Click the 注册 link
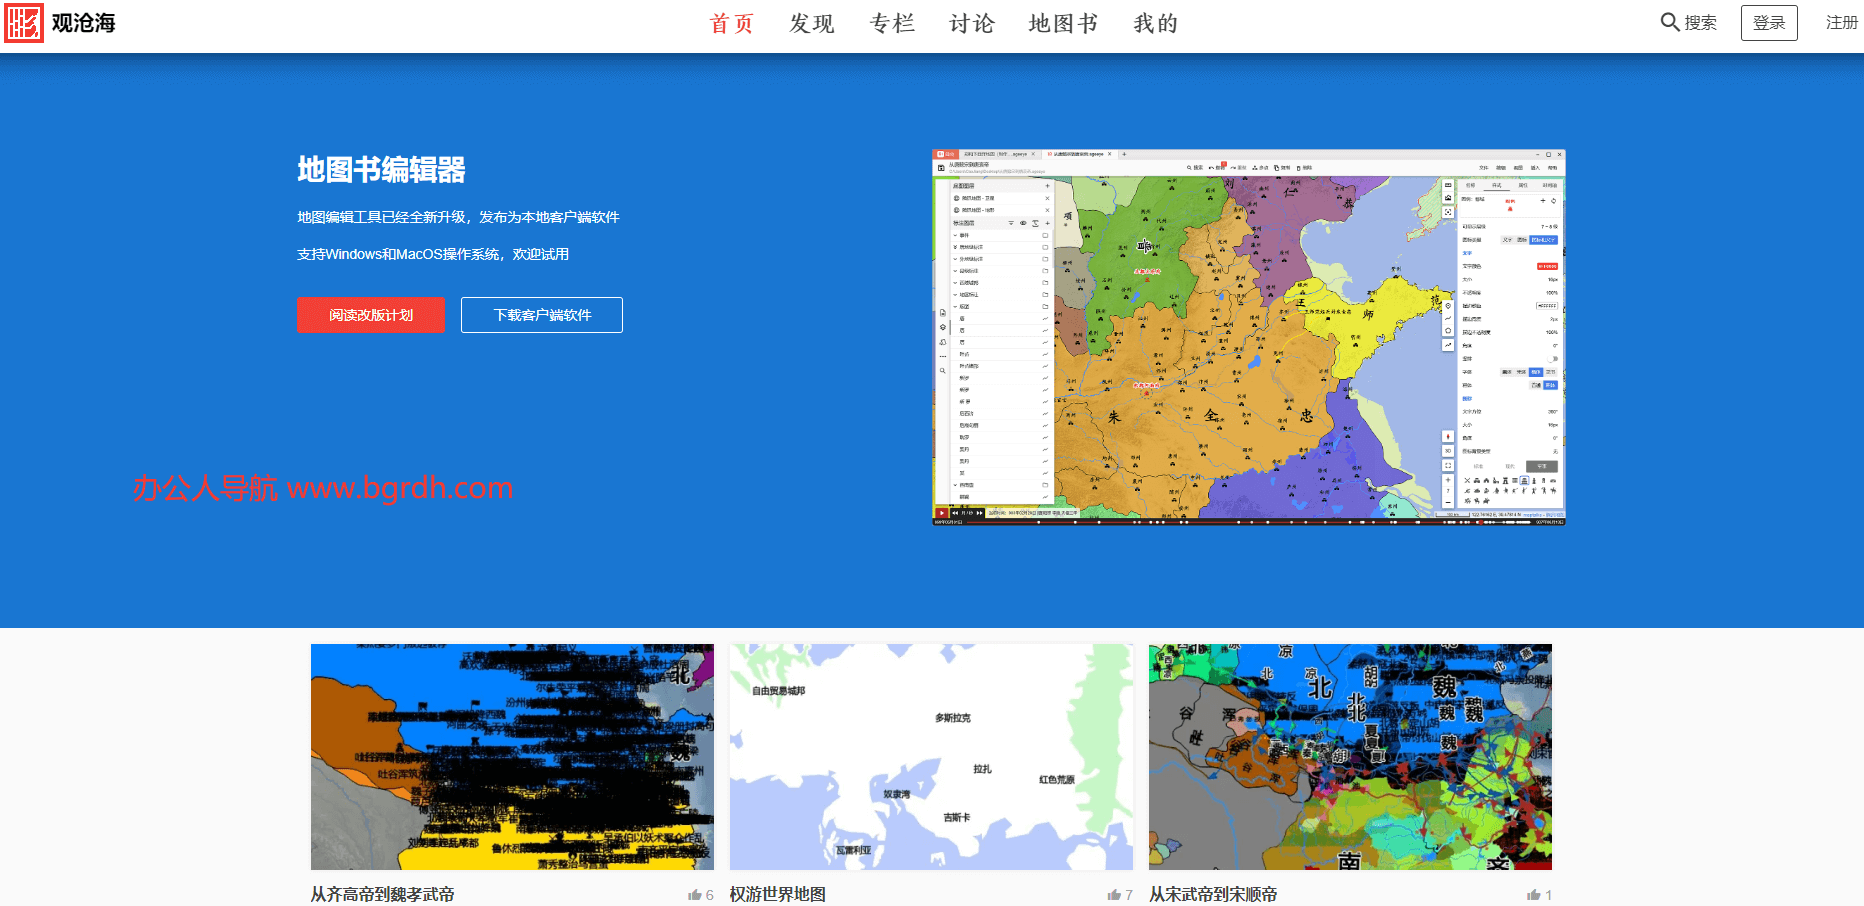This screenshot has width=1864, height=906. (x=1841, y=23)
